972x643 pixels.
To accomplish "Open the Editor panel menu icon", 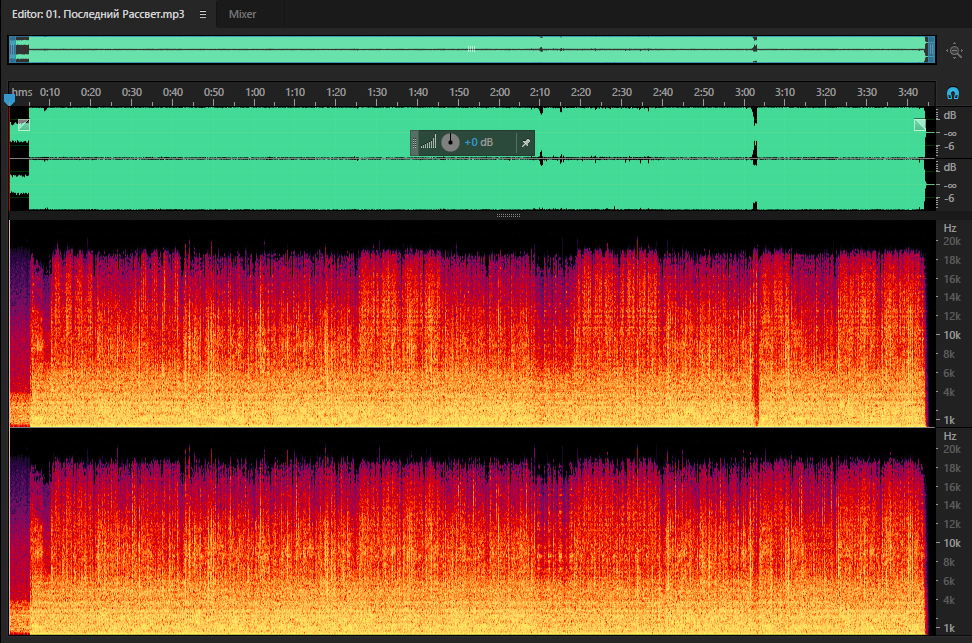I will 203,14.
